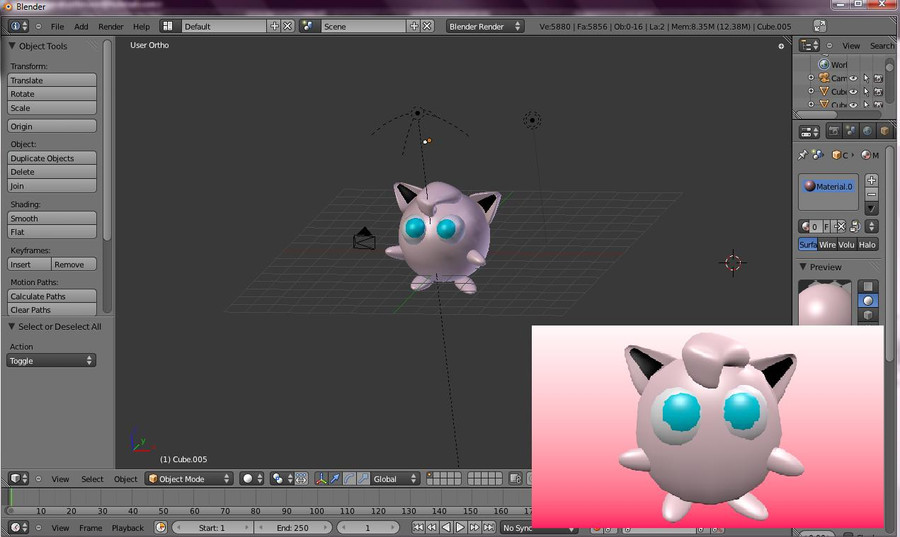Collapse the Object Tools panel
Image resolution: width=900 pixels, height=537 pixels.
[x=11, y=45]
